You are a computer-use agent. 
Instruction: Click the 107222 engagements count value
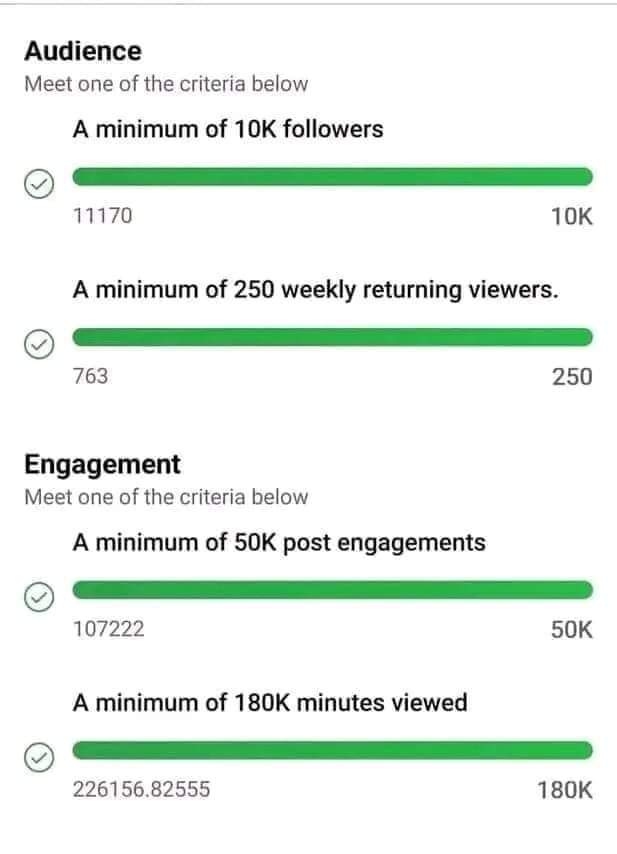pyautogui.click(x=109, y=629)
